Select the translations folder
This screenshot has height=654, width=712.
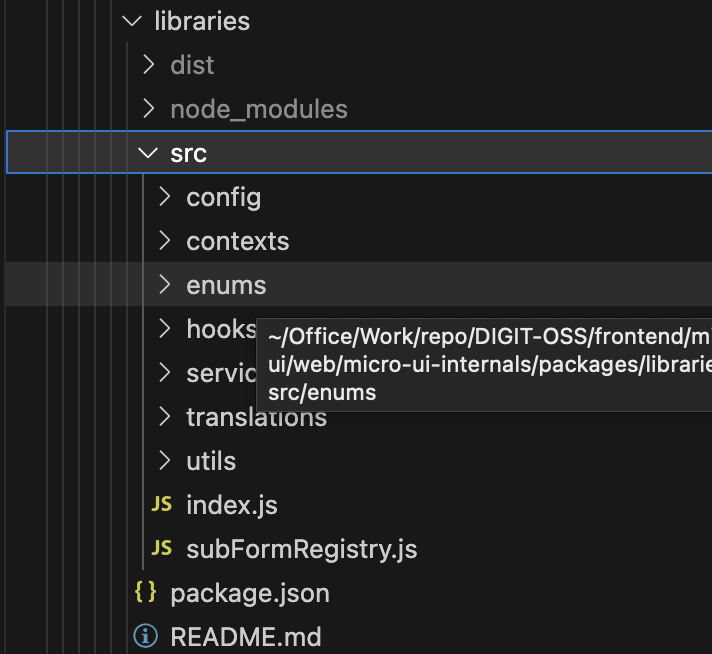point(256,418)
